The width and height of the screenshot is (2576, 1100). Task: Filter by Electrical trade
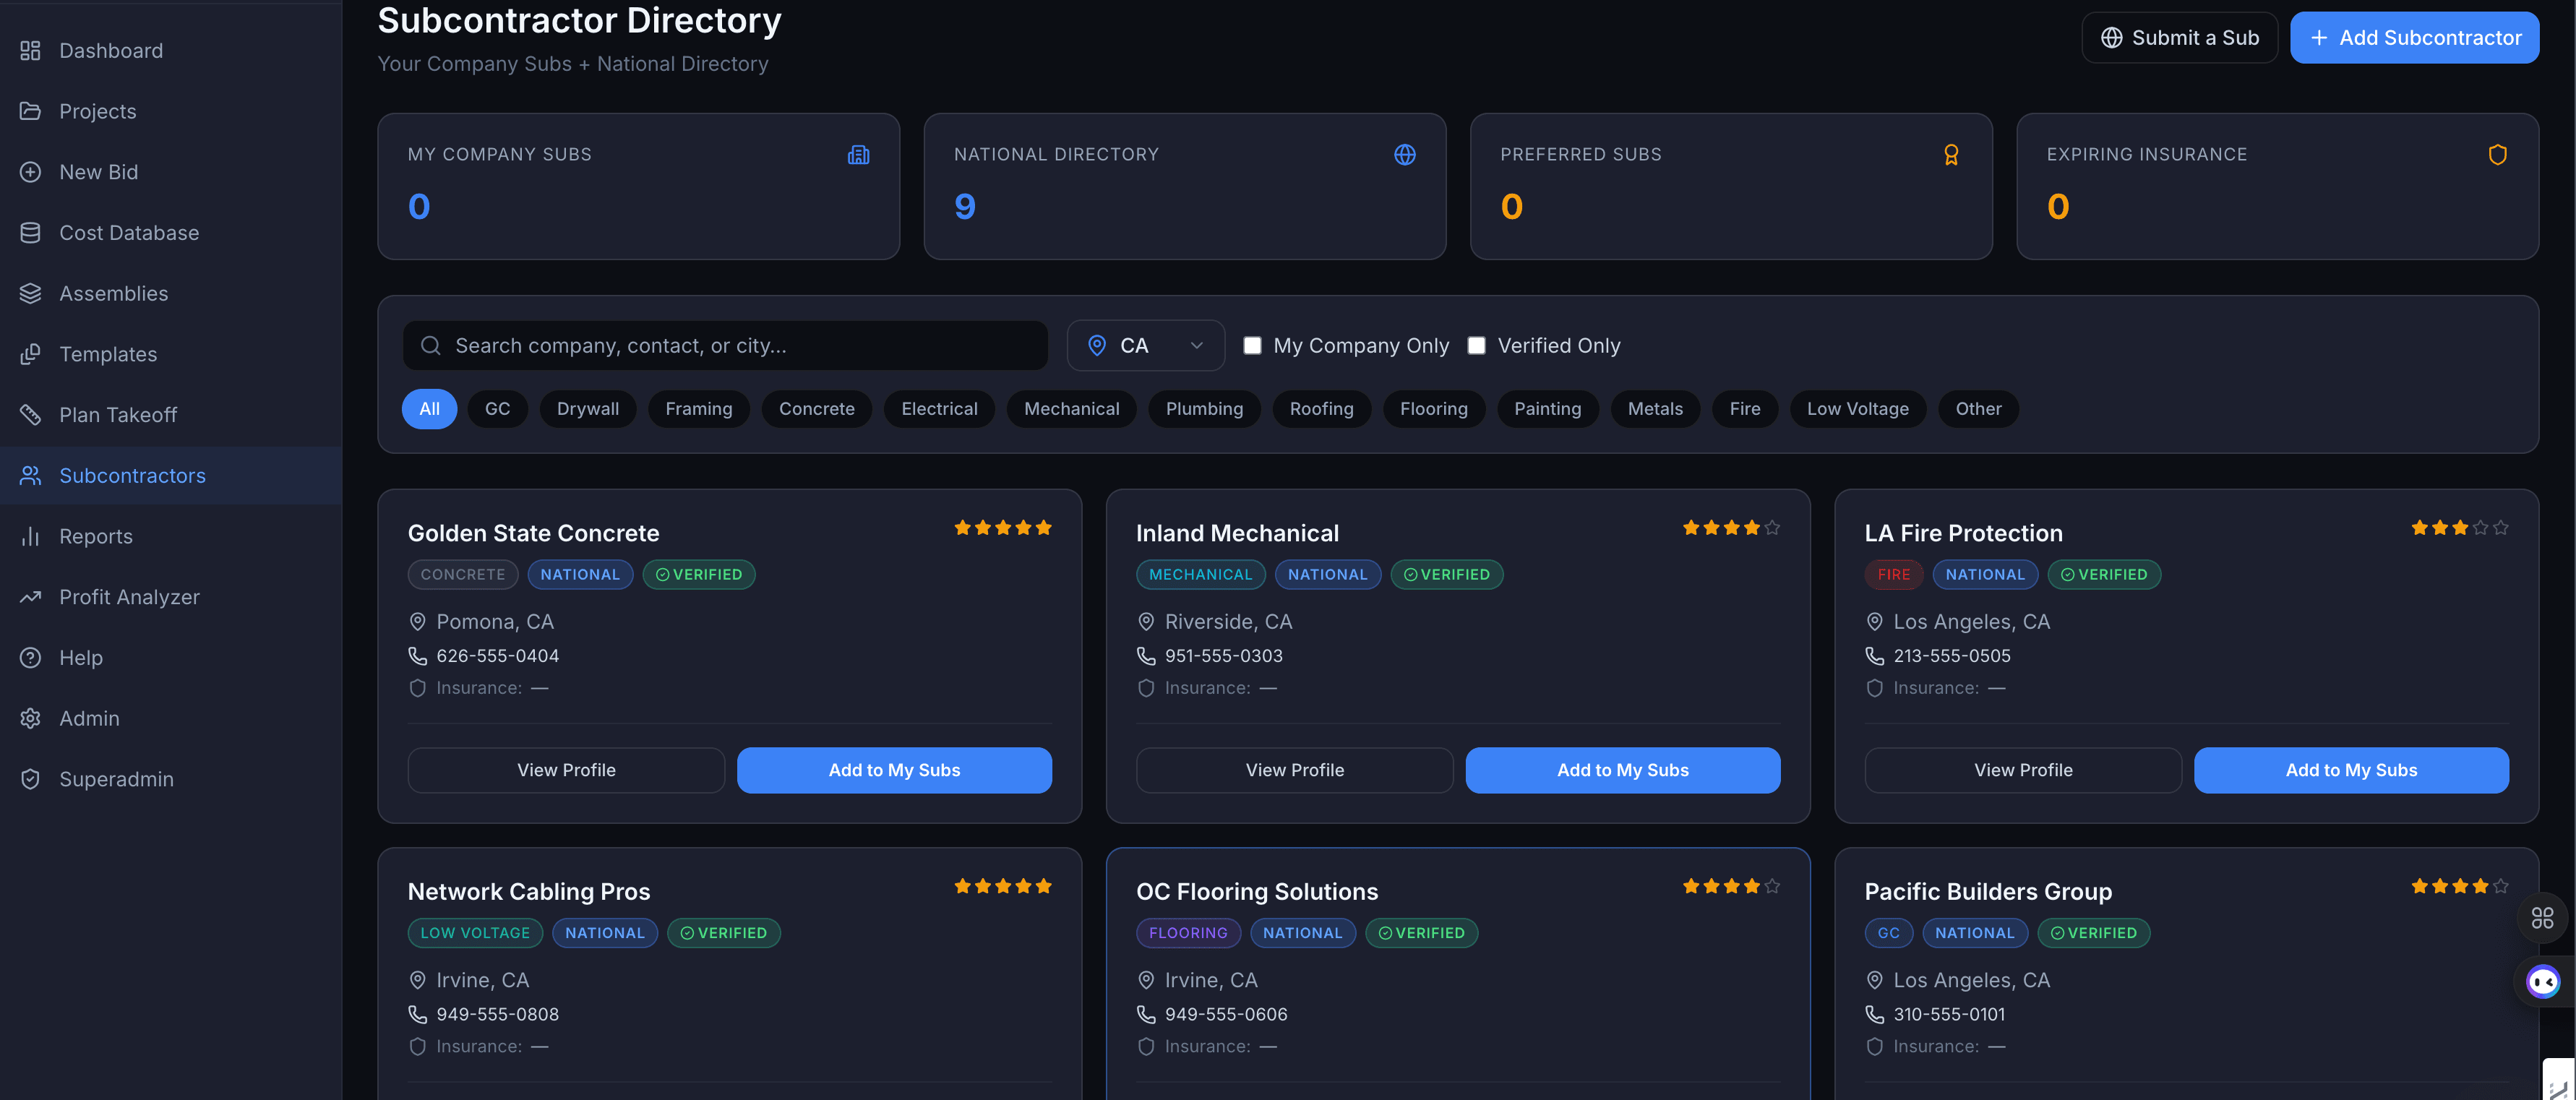[939, 408]
